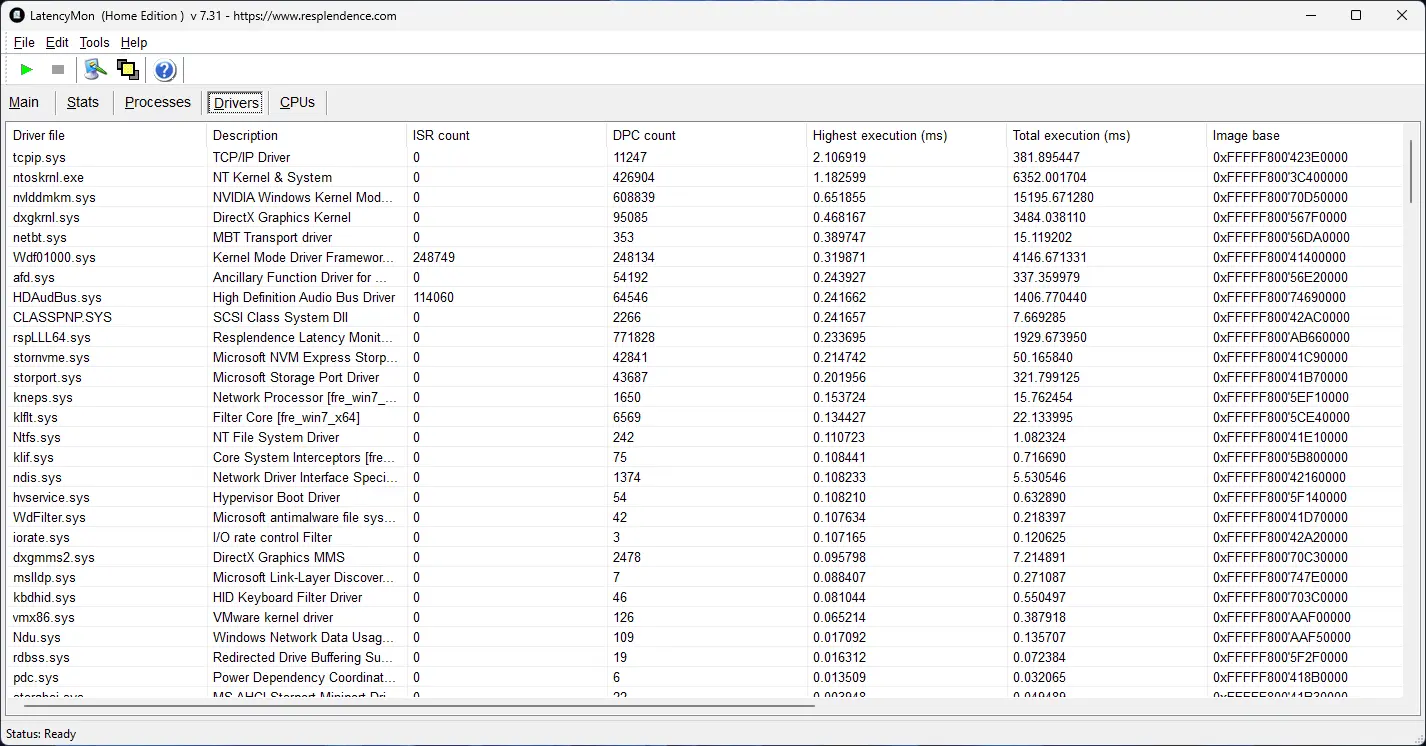Click the yellow overlapping windows toolbar icon

click(x=127, y=70)
